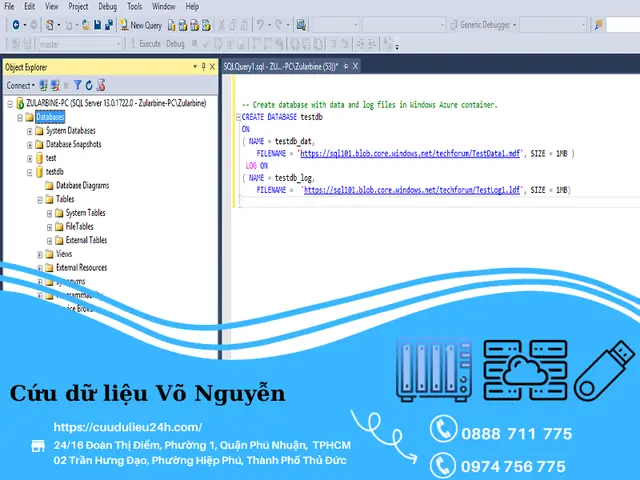
Task: Open a New Query window
Action: pos(141,25)
